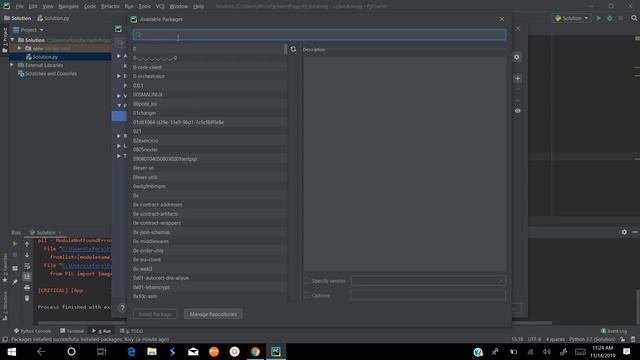Open the Windows Action Center notifications
The image size is (640, 360).
(x=627, y=352)
